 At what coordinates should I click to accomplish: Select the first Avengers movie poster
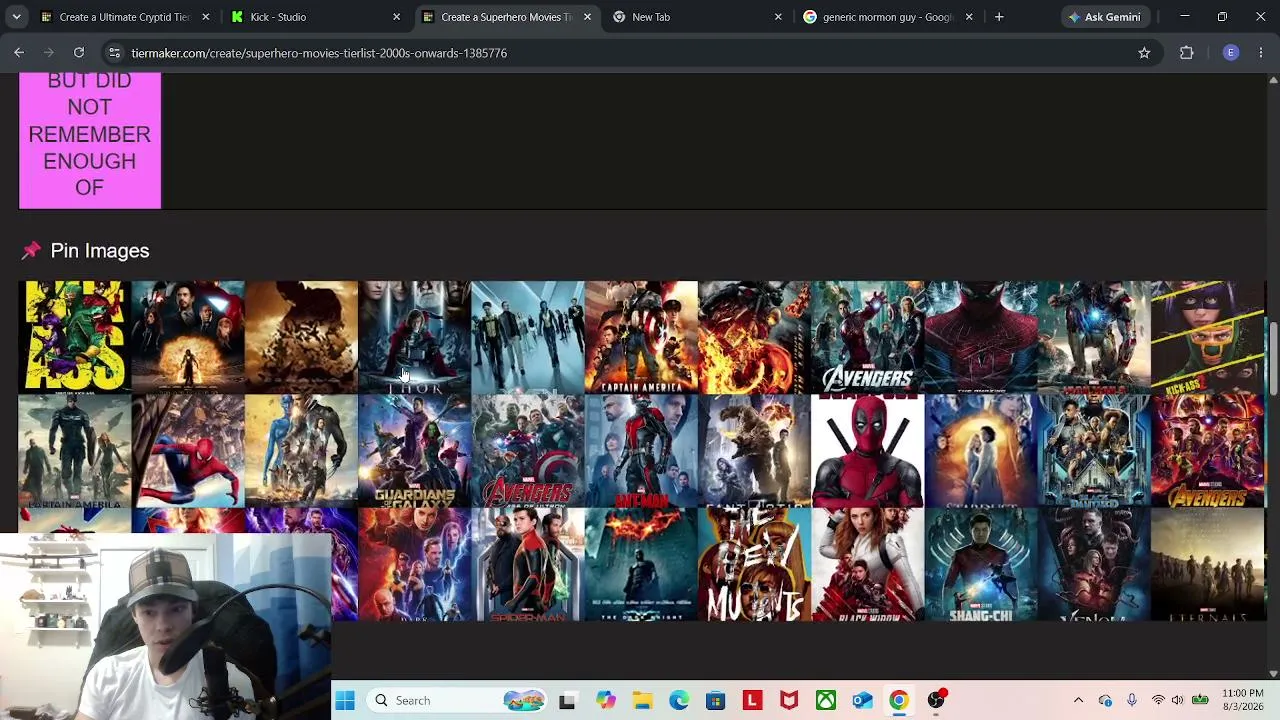tap(867, 337)
